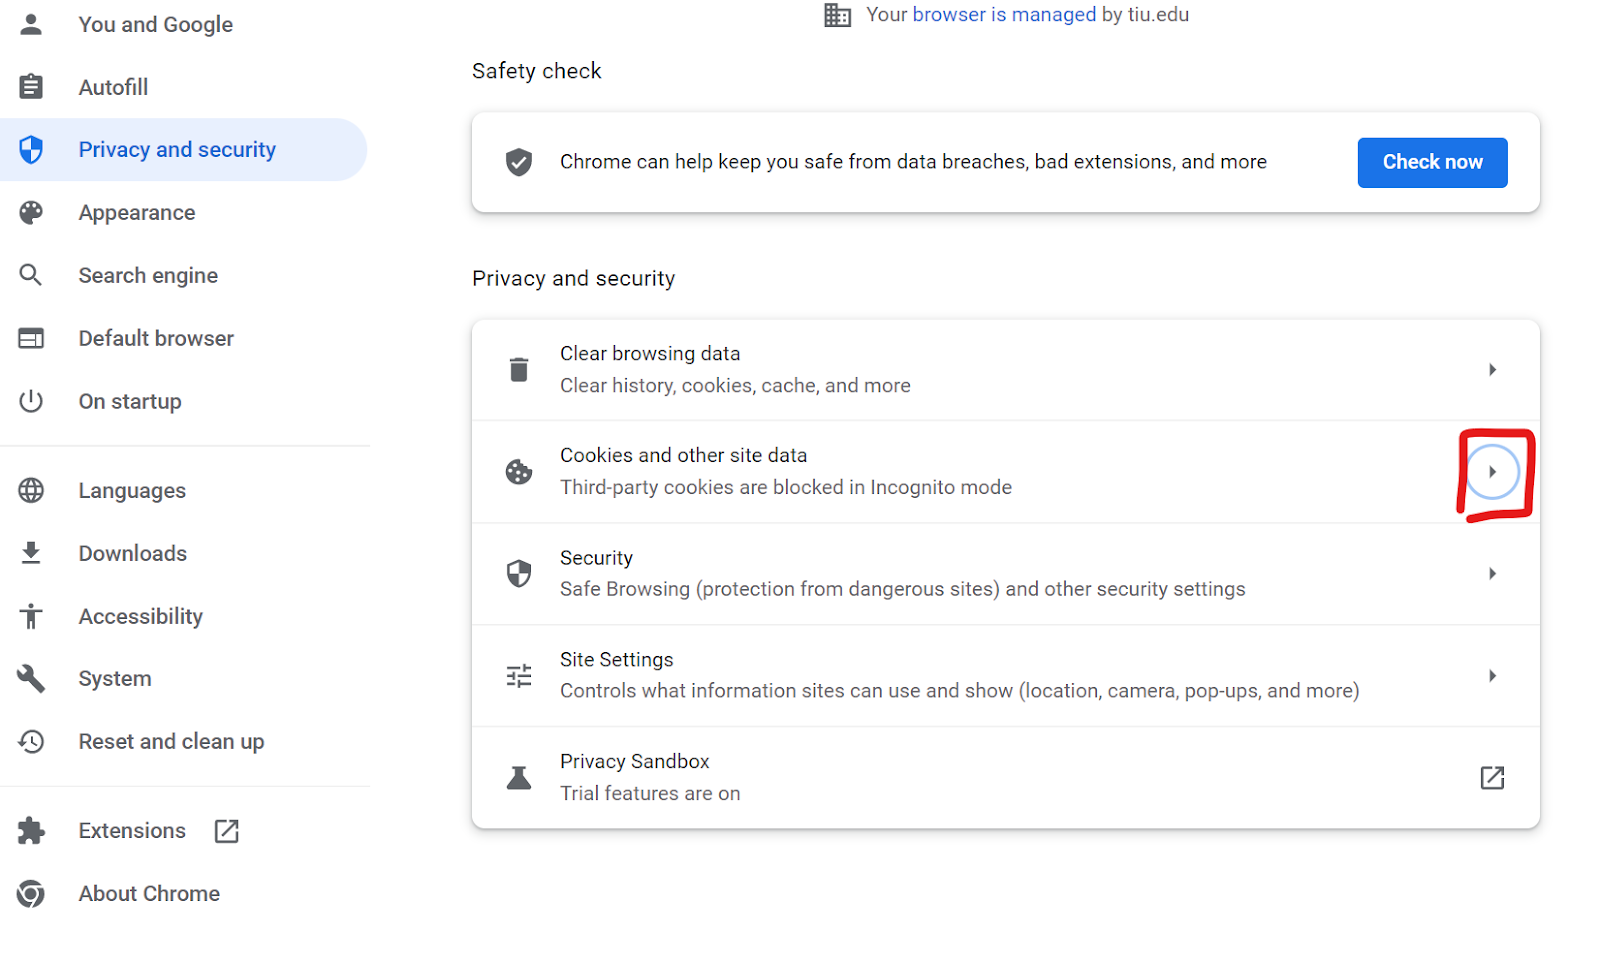The width and height of the screenshot is (1600, 963).
Task: Click the Search engine magnifier icon
Action: 31,275
